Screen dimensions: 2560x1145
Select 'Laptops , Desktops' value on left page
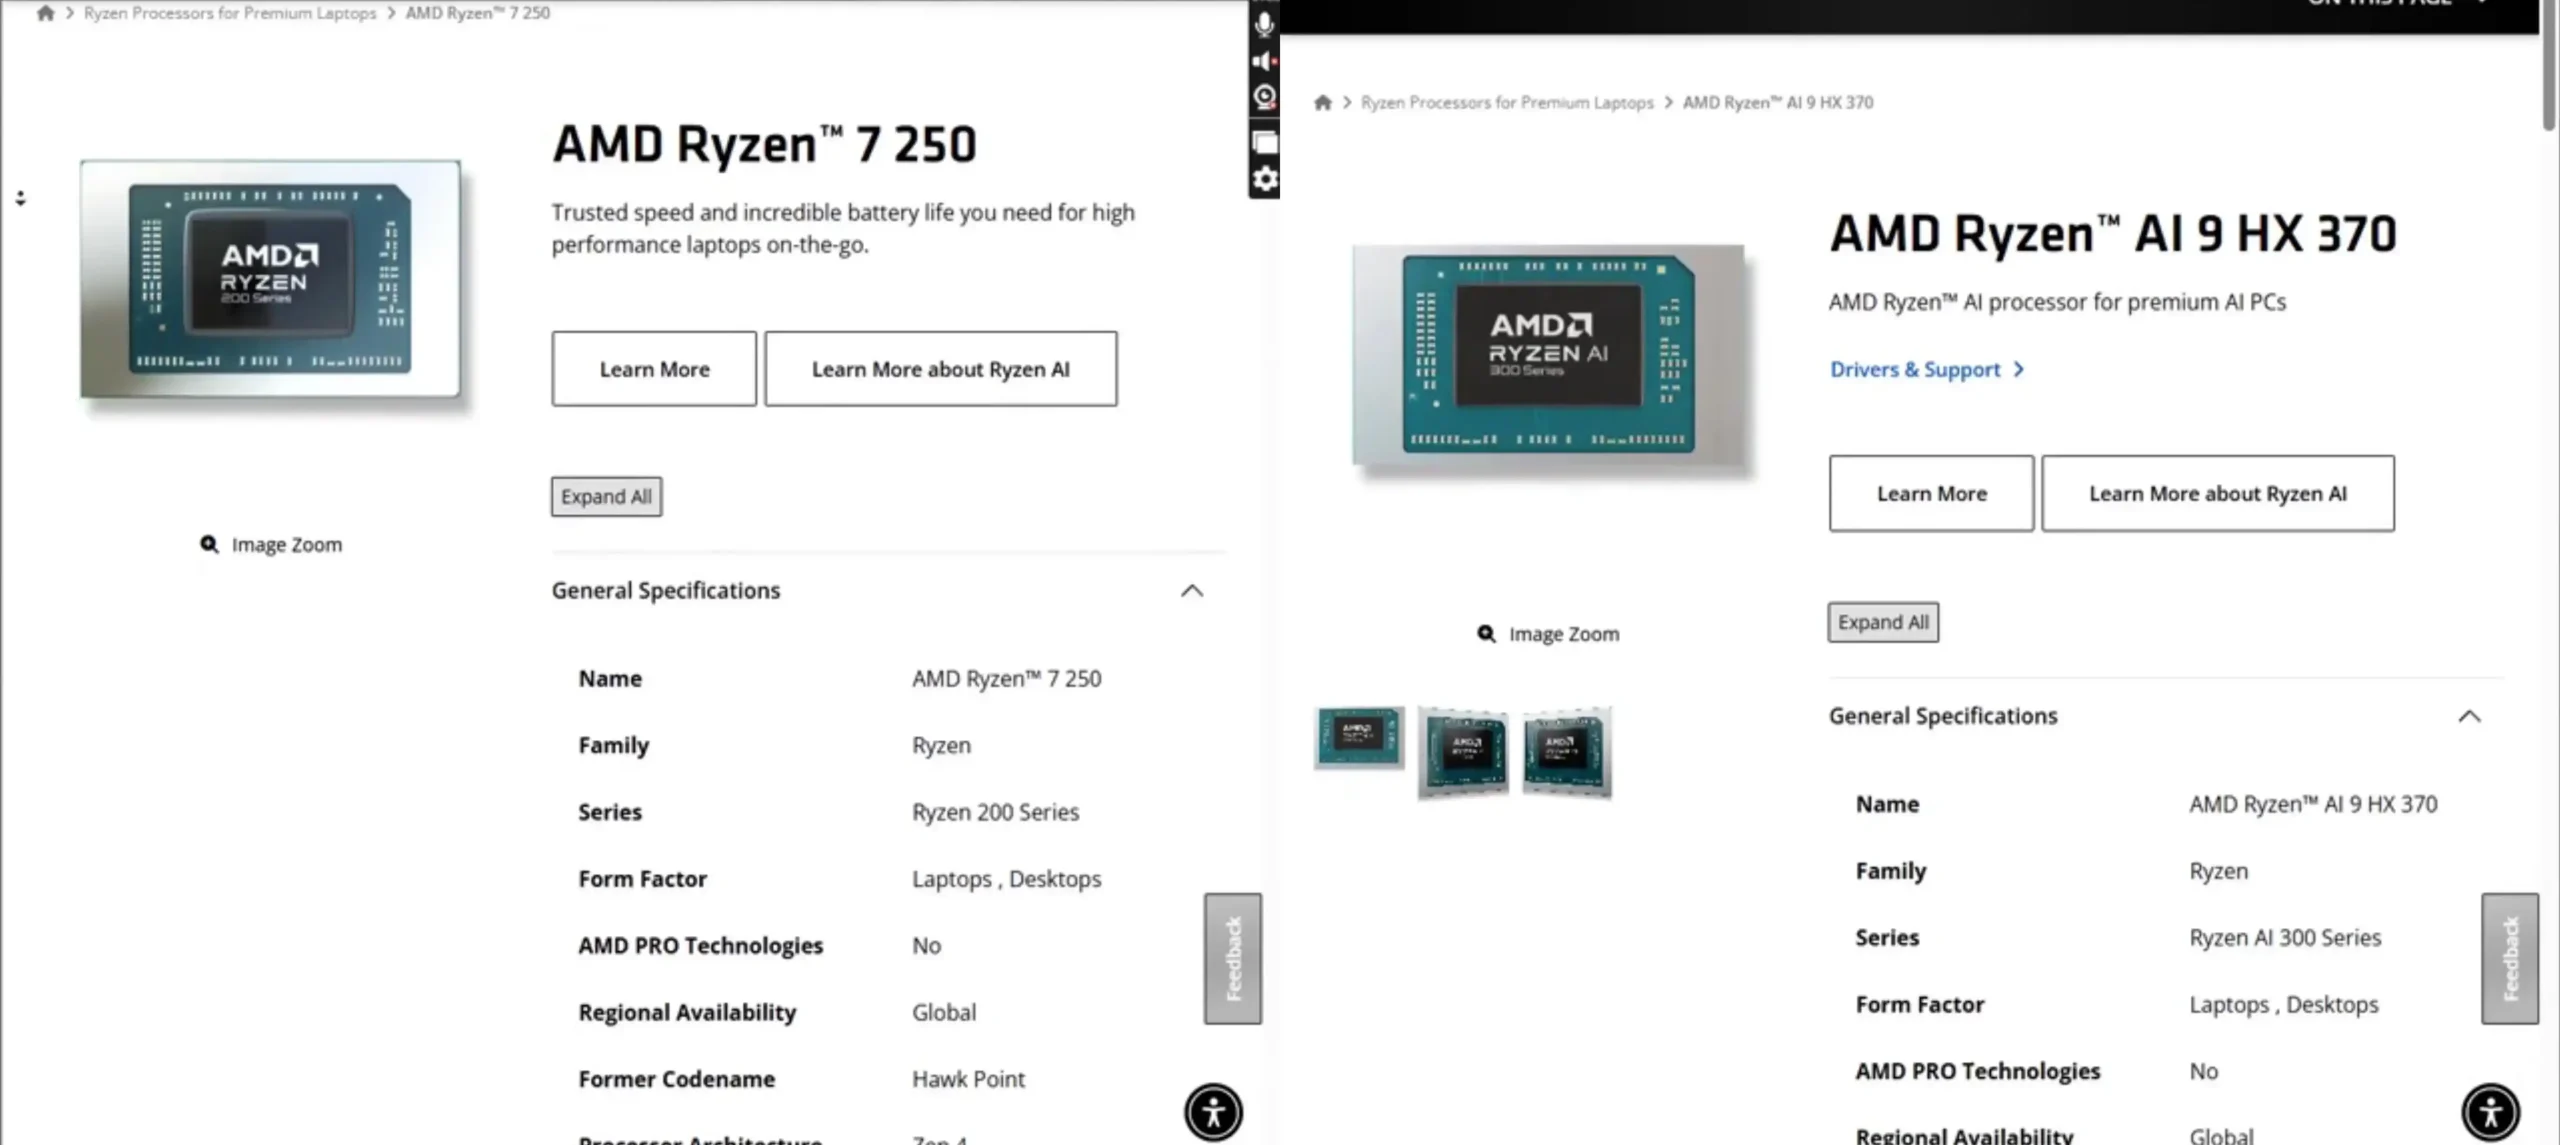(1006, 879)
